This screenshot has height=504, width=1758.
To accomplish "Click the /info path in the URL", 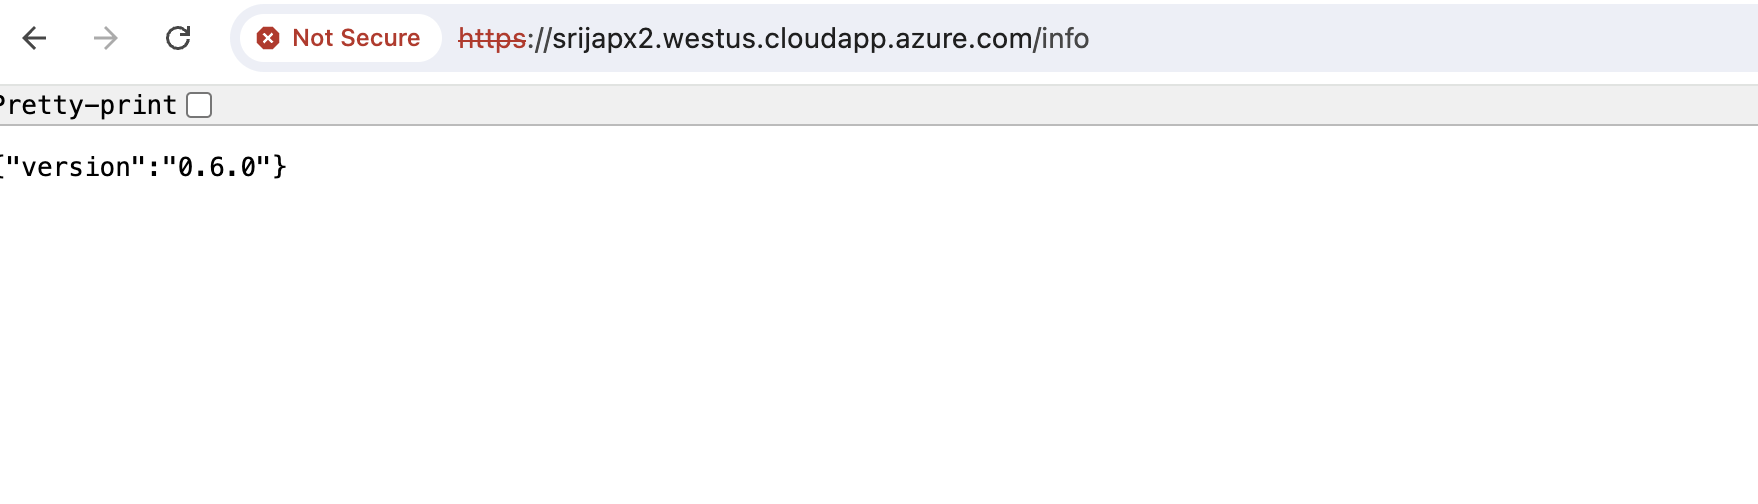I will coord(1062,38).
